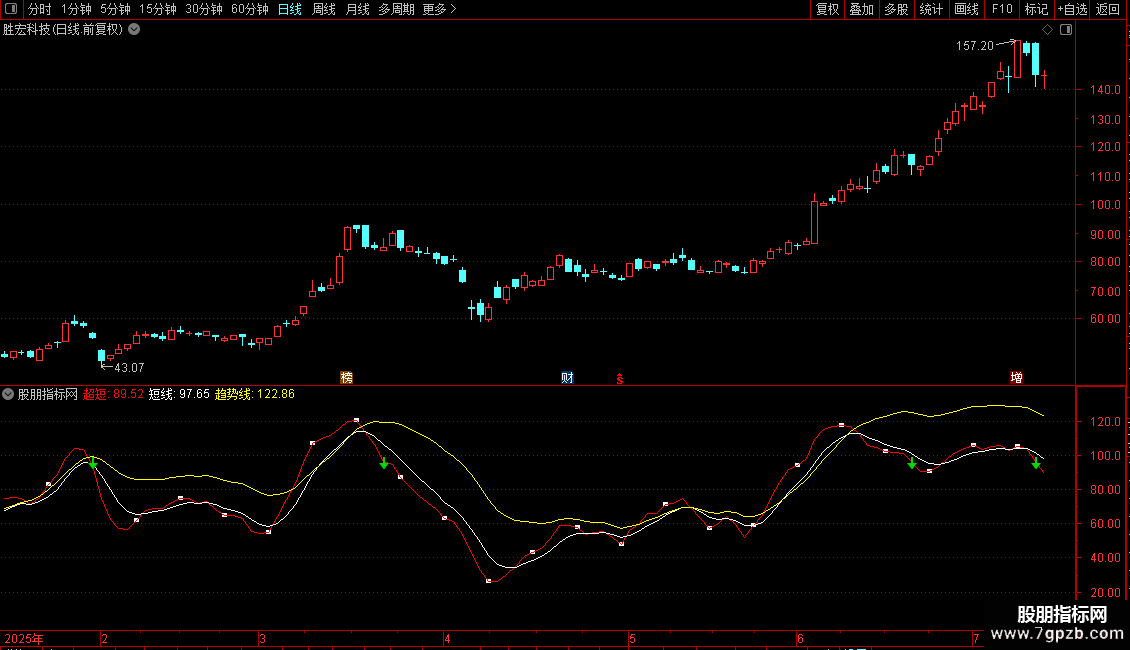The image size is (1130, 650).
Task: Click the 股朋指标网 indicator name
Action: tap(48, 394)
